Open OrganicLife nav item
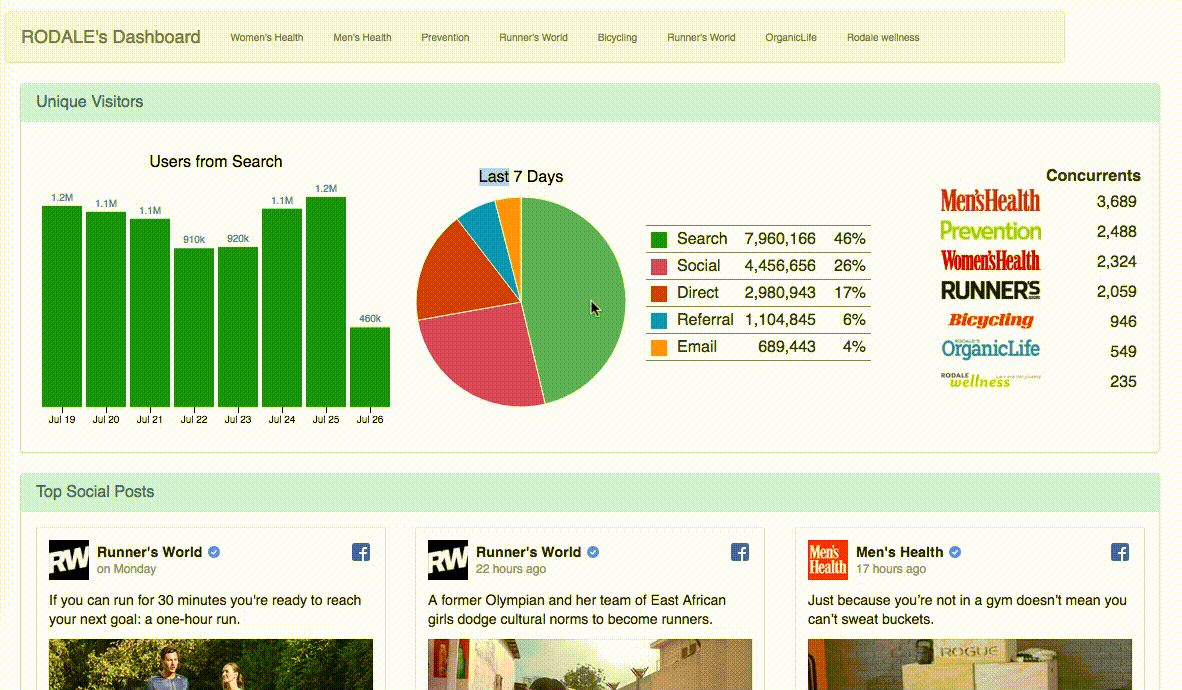This screenshot has width=1182, height=690. [791, 37]
